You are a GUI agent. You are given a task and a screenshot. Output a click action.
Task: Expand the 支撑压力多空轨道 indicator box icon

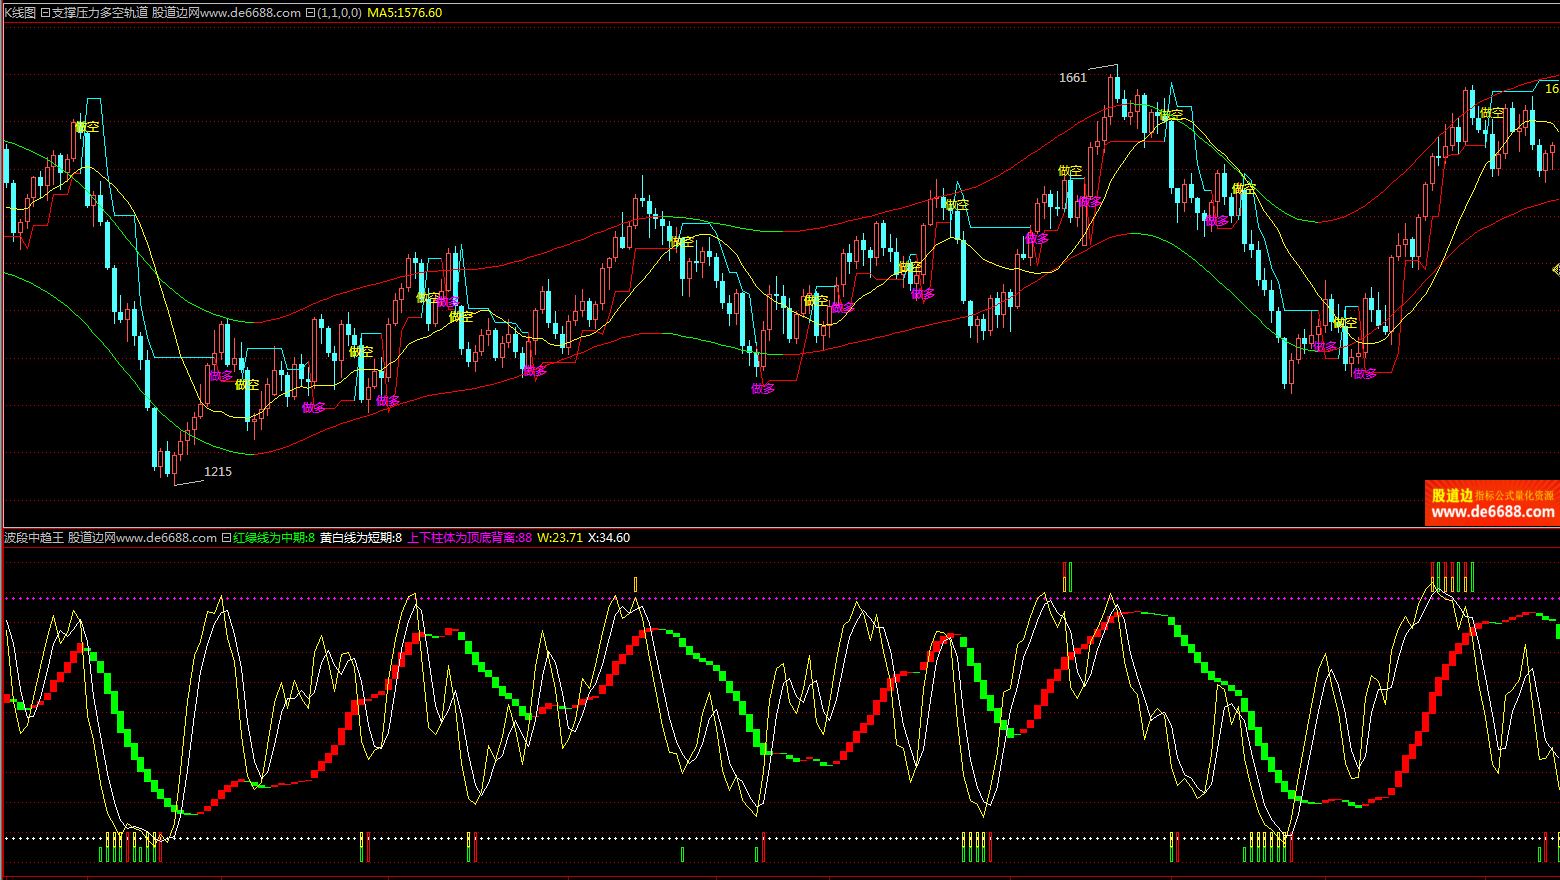point(45,13)
